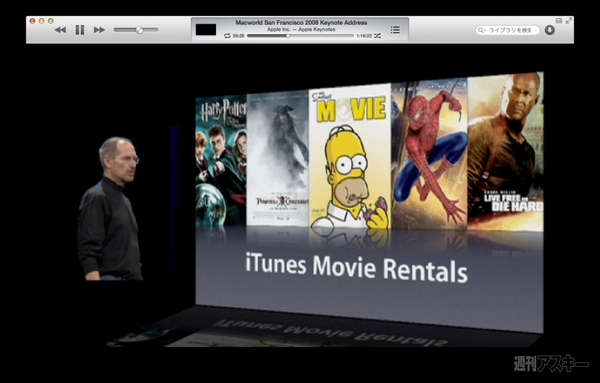
Task: Enter full screen with arrows icon
Action: [x=569, y=21]
